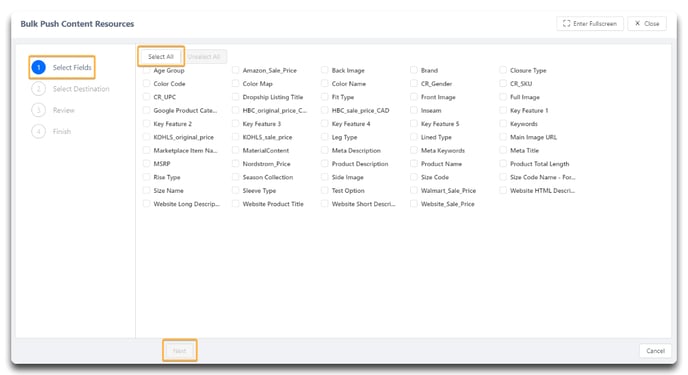Click the step 4 circle icon
This screenshot has height=375, width=688.
pos(39,131)
